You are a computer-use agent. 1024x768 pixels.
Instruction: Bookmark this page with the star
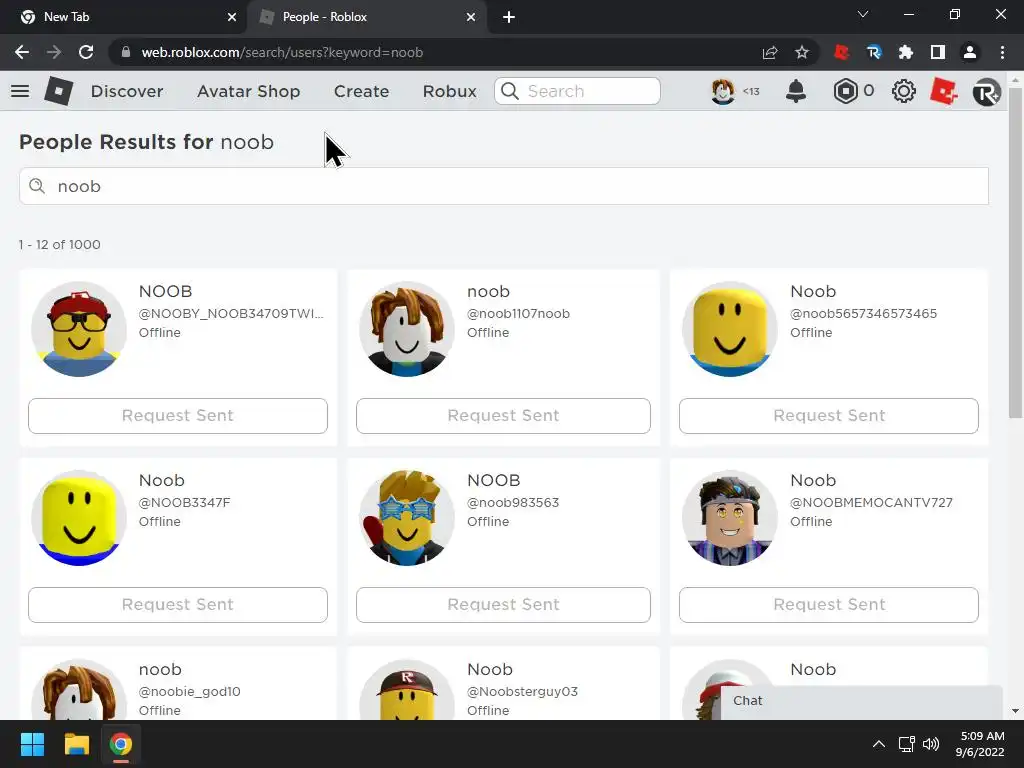(x=802, y=52)
